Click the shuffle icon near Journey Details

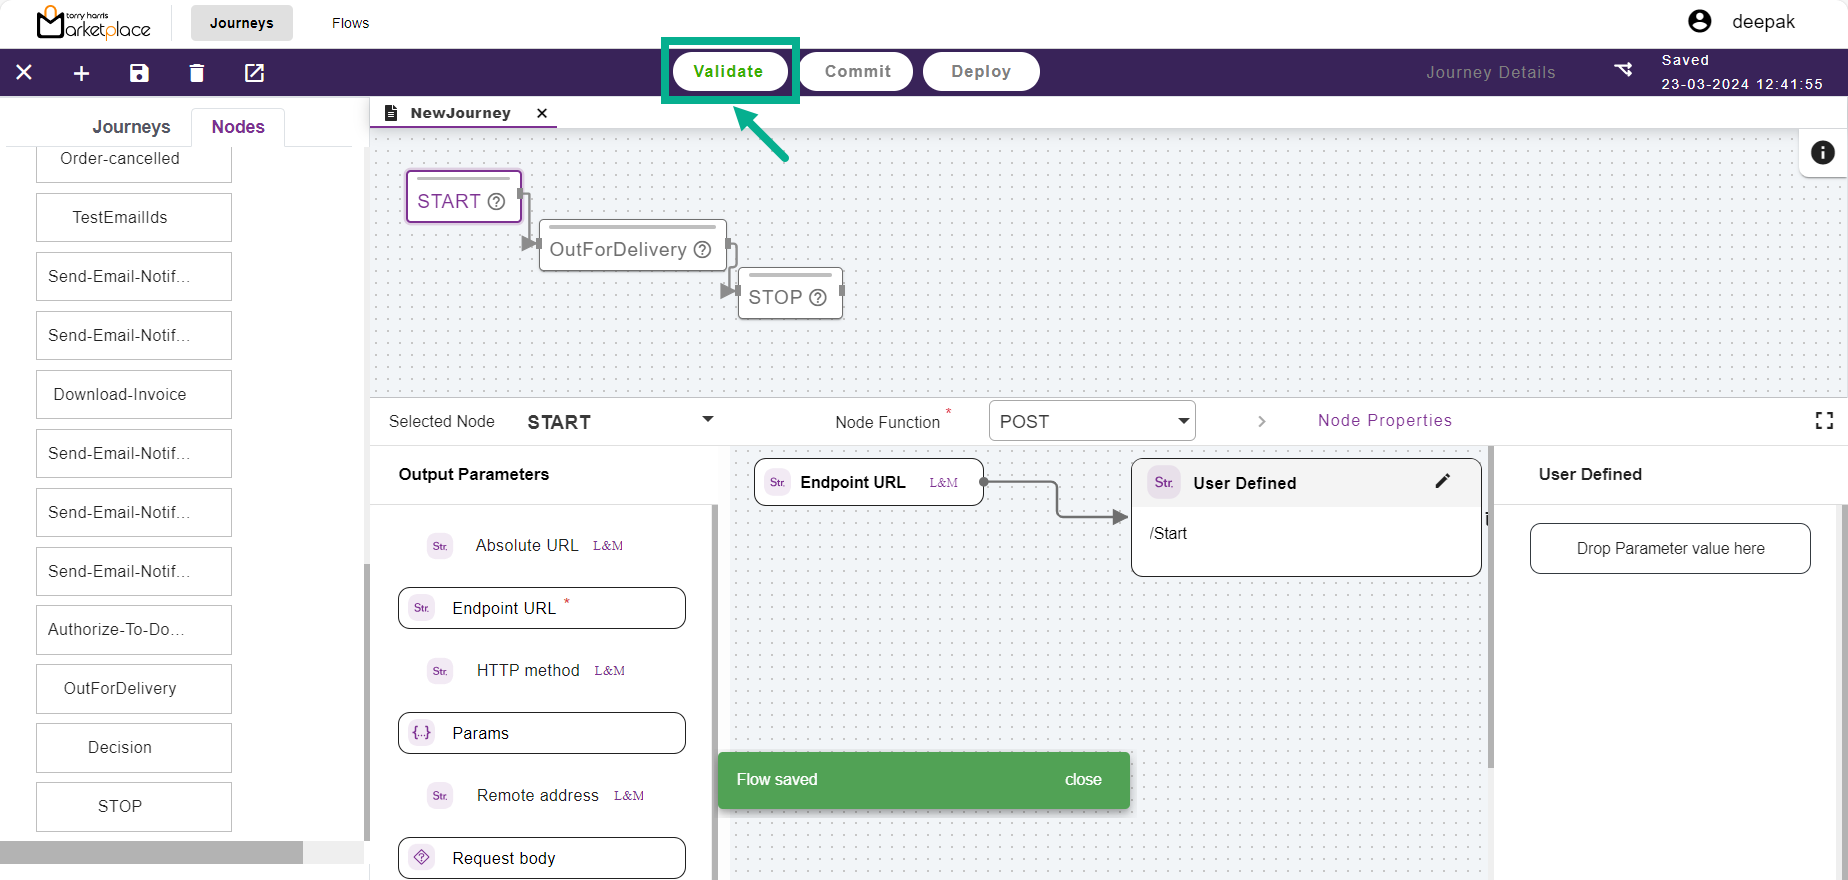[x=1623, y=70]
